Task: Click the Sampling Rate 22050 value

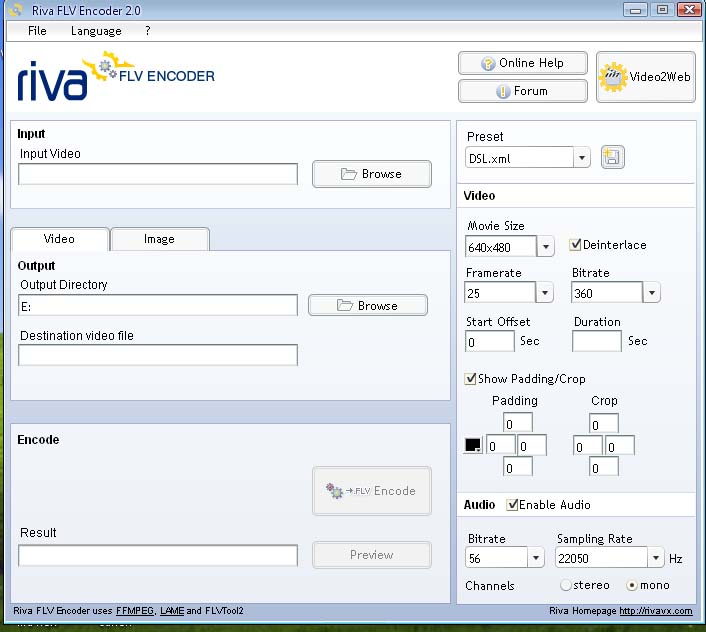Action: click(602, 558)
